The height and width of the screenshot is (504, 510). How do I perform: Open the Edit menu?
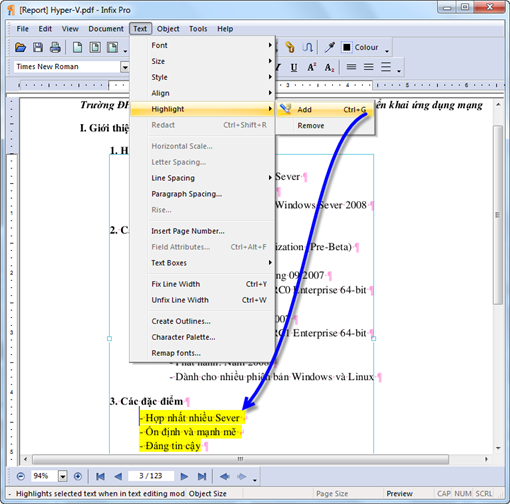[x=45, y=29]
